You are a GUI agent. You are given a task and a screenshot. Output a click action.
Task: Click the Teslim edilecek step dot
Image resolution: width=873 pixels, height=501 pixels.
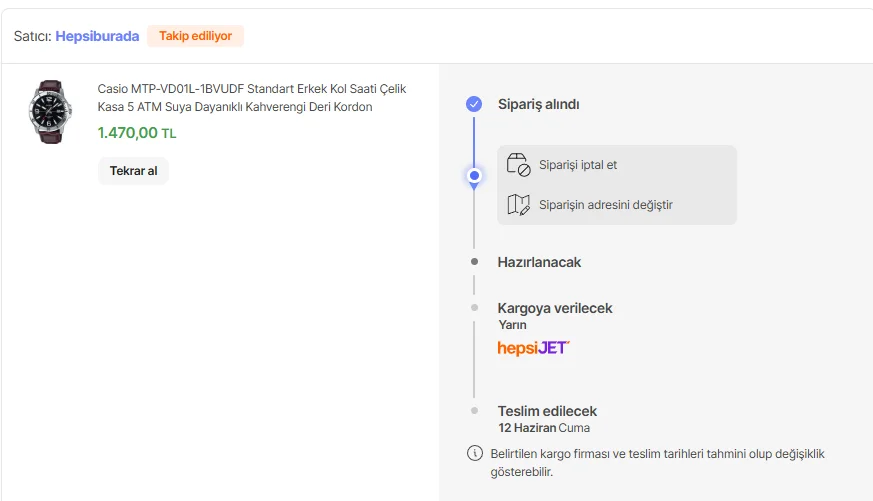pyautogui.click(x=474, y=411)
